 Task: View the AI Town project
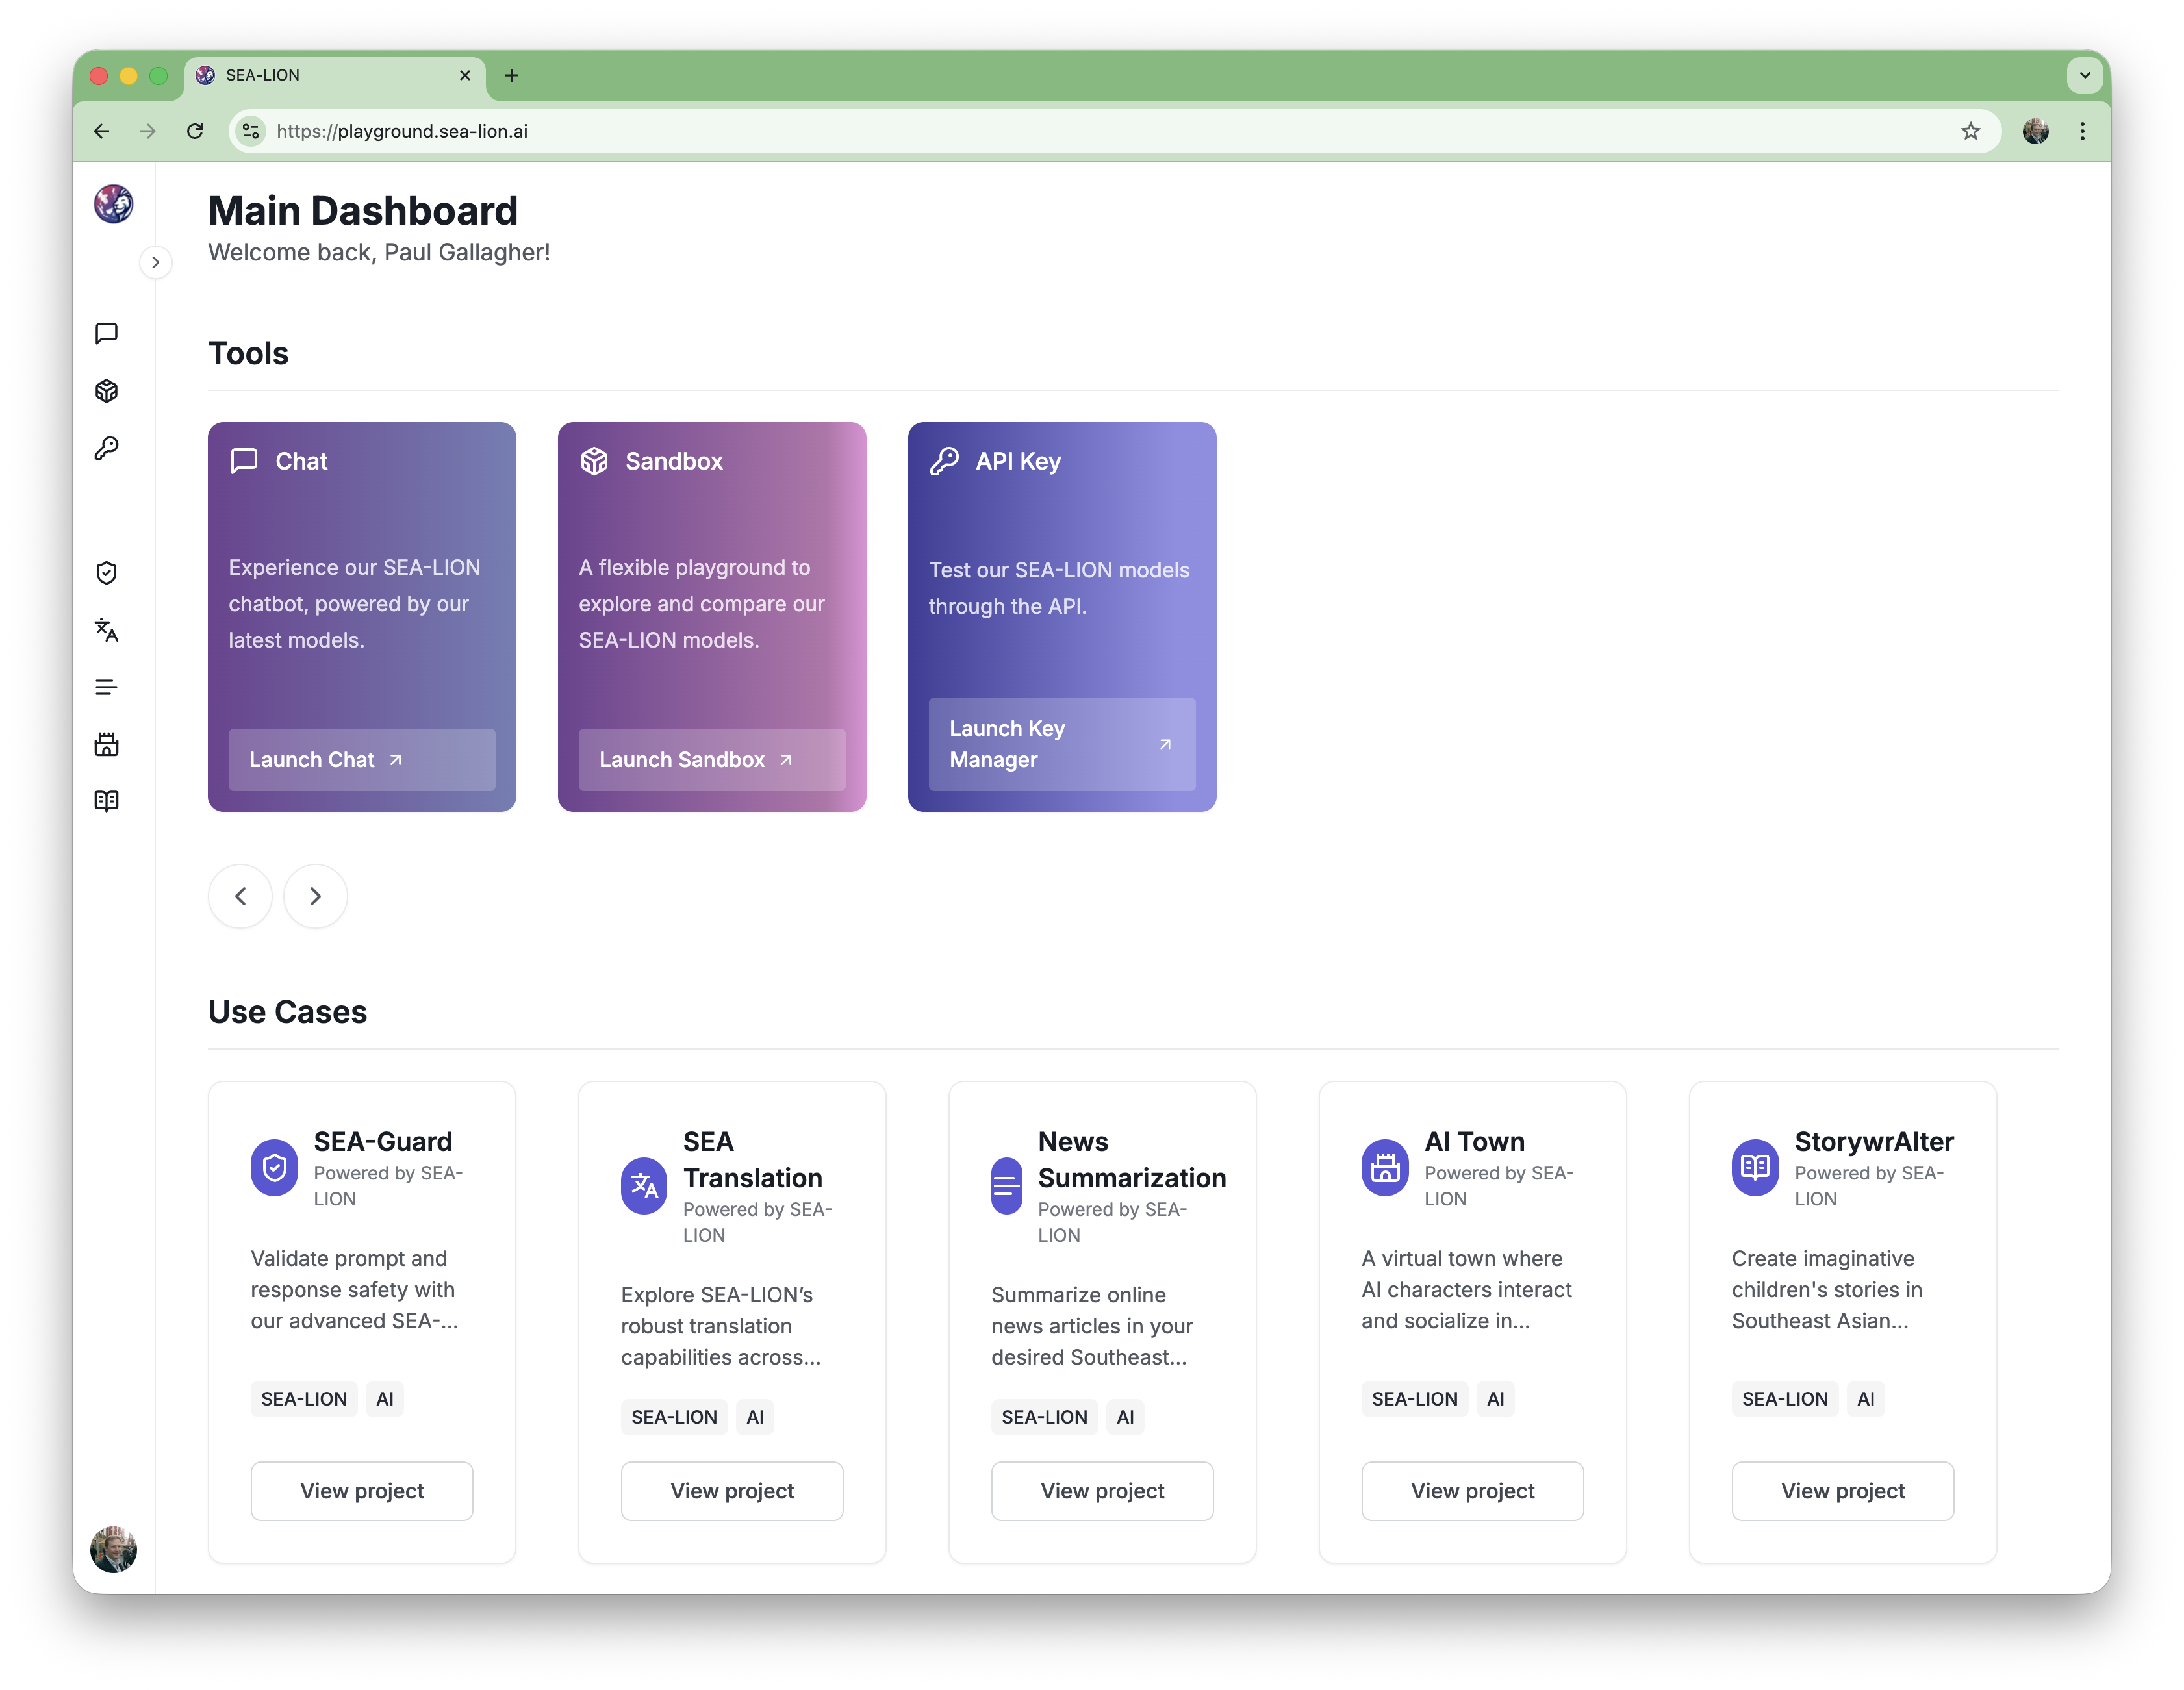tap(1472, 1491)
